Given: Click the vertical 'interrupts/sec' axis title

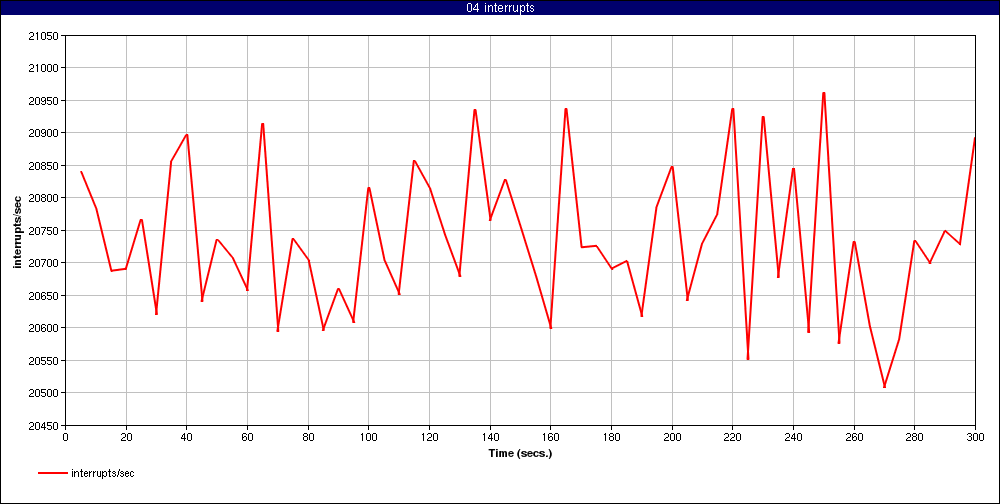Looking at the screenshot, I should point(18,230).
